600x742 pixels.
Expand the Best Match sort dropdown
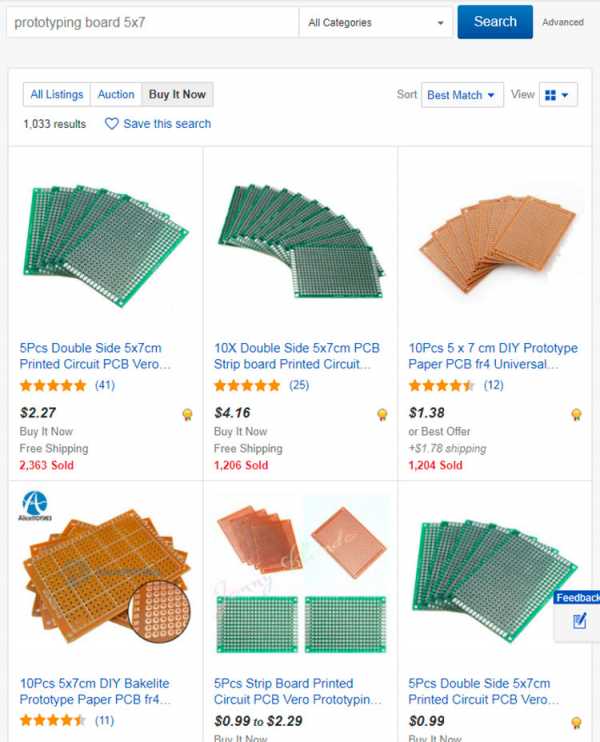pyautogui.click(x=462, y=95)
